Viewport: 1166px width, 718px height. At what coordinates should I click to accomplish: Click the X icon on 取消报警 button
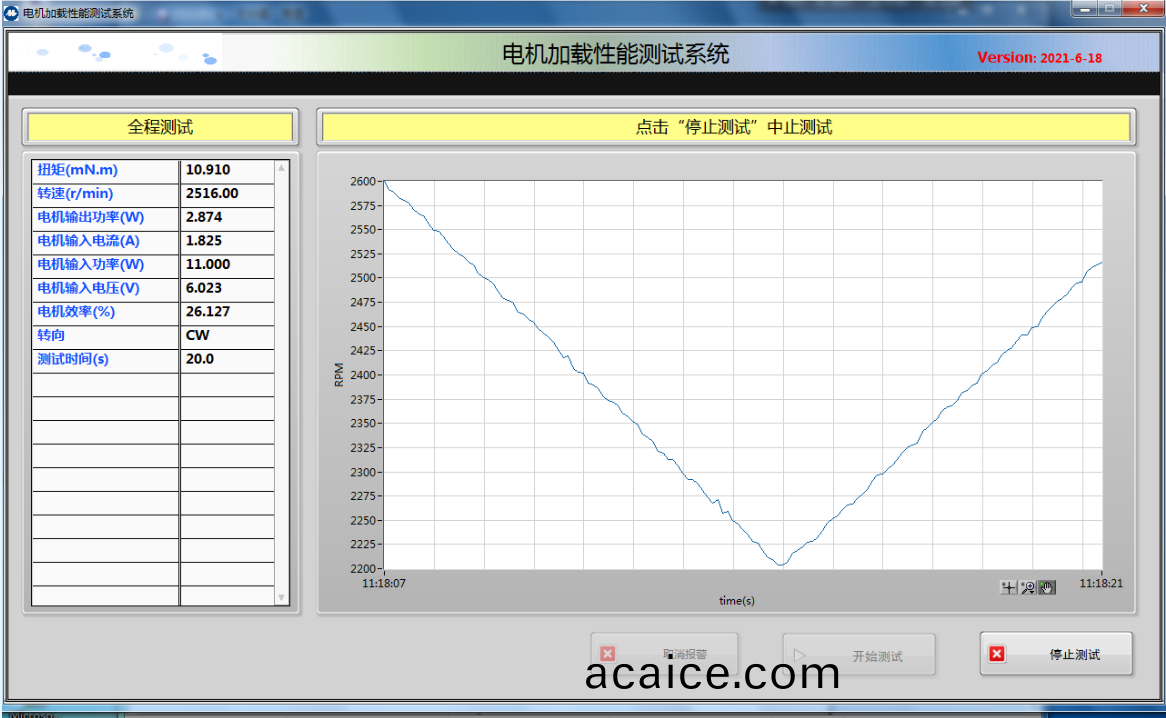[607, 654]
